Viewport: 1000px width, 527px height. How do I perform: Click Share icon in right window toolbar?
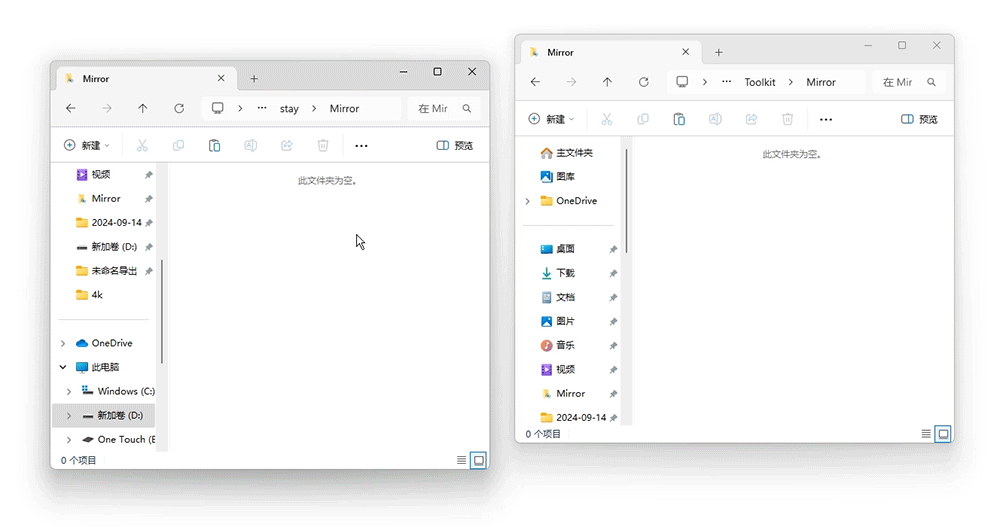pos(751,119)
